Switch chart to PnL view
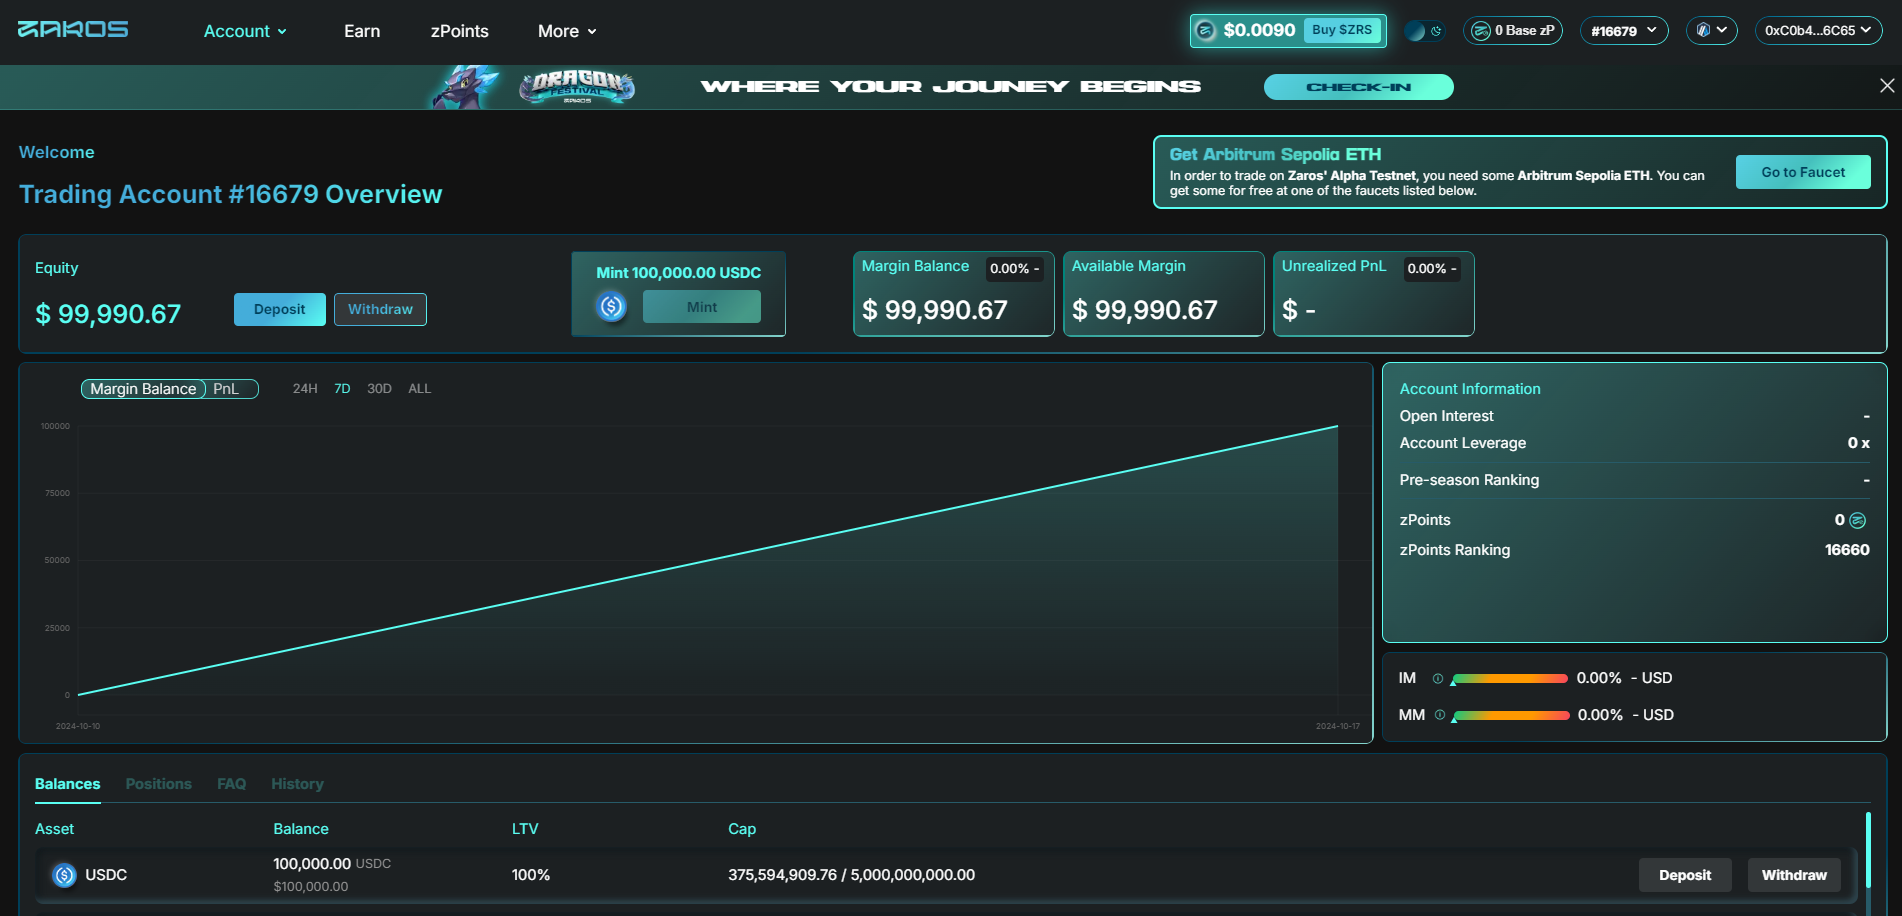The height and width of the screenshot is (916, 1902). (x=226, y=389)
